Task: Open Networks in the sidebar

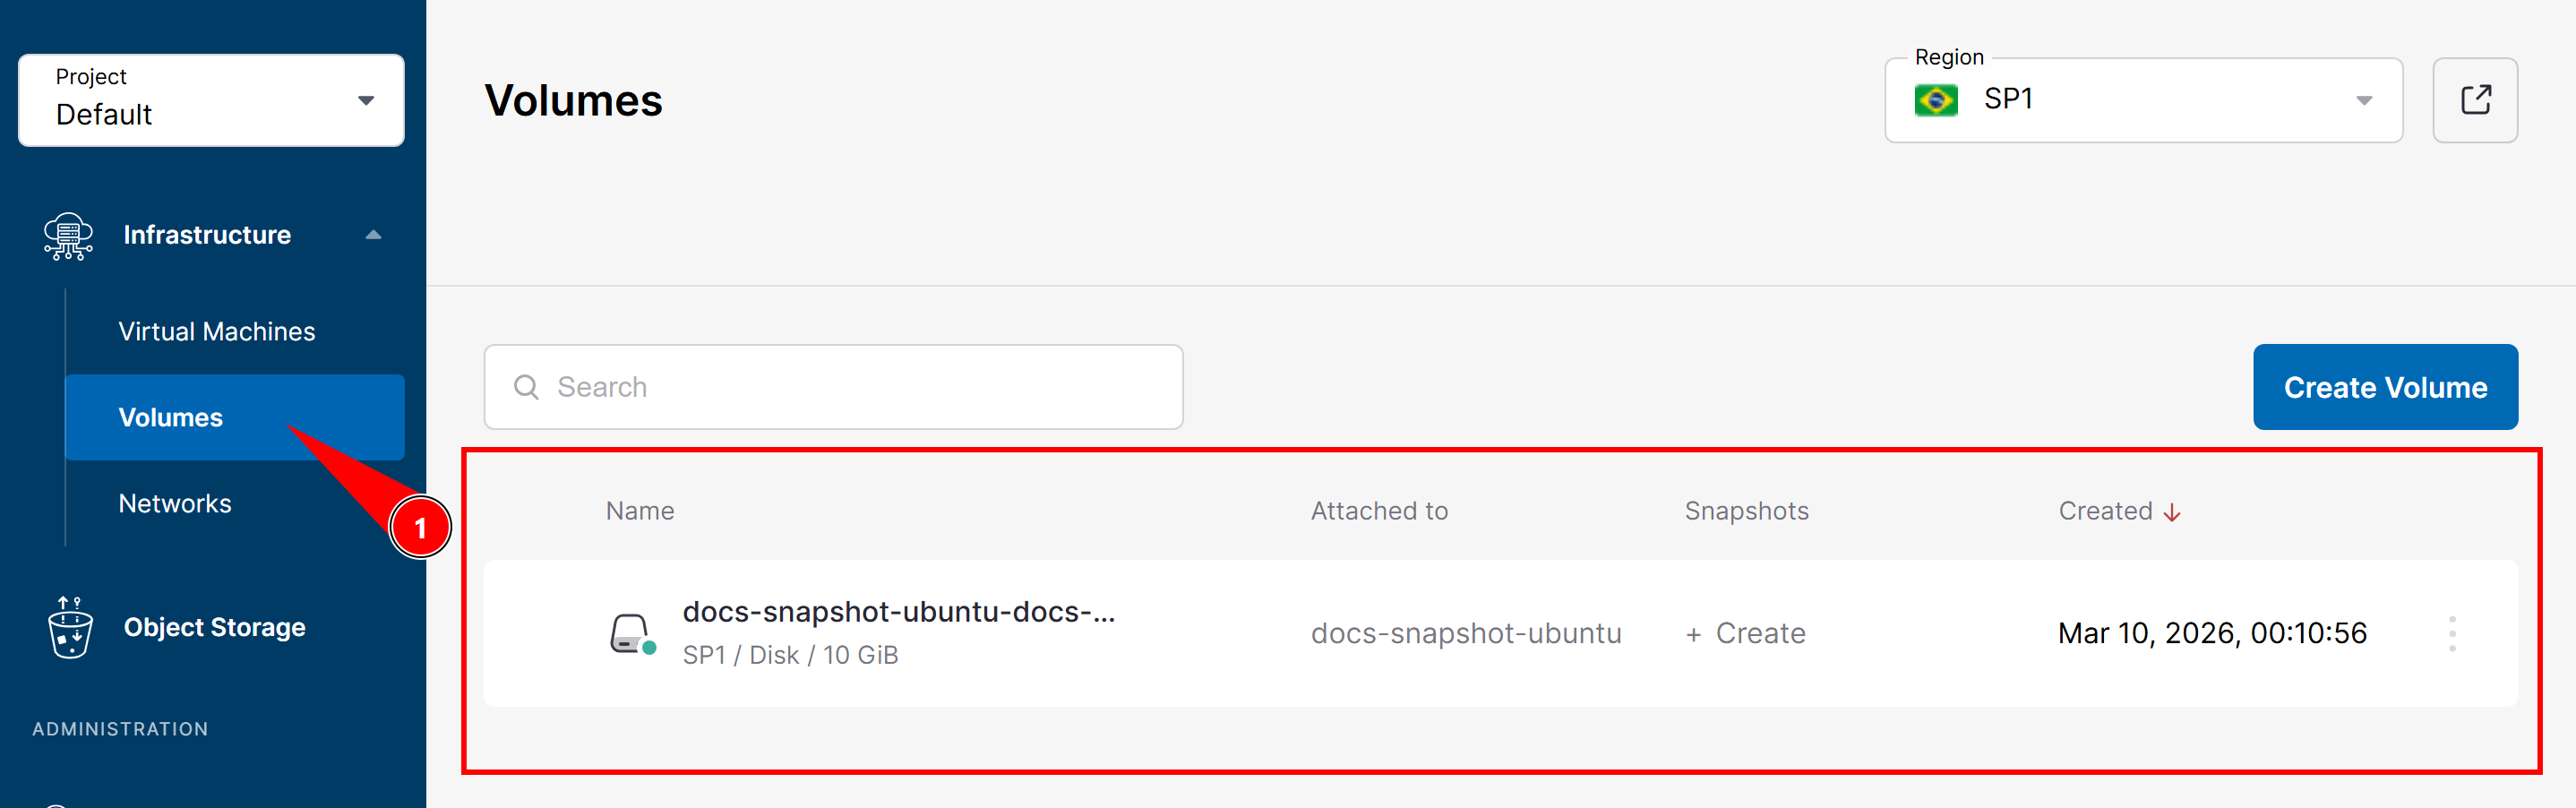Action: pyautogui.click(x=175, y=504)
